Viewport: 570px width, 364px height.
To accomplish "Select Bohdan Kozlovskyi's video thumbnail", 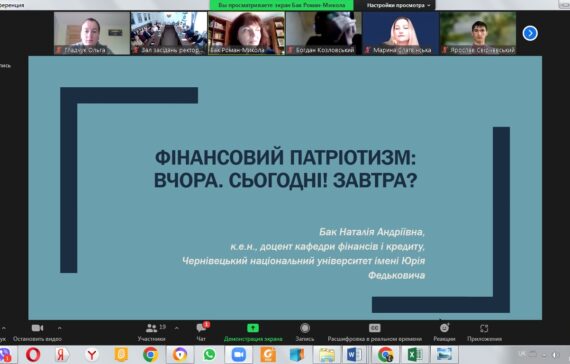I will point(324,33).
